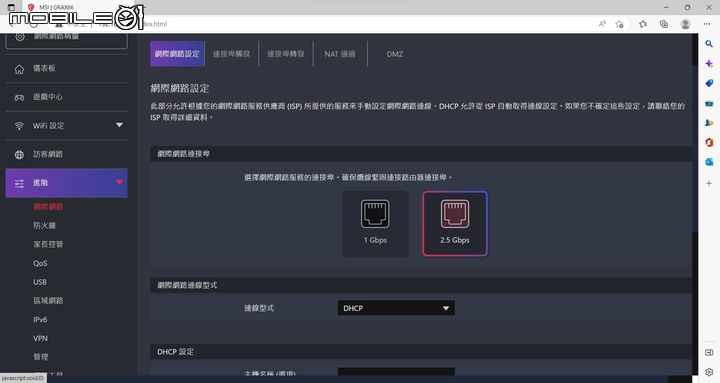Switch to the 連接埠觸發 tab
Image resolution: width=720 pixels, height=383 pixels.
(x=231, y=54)
